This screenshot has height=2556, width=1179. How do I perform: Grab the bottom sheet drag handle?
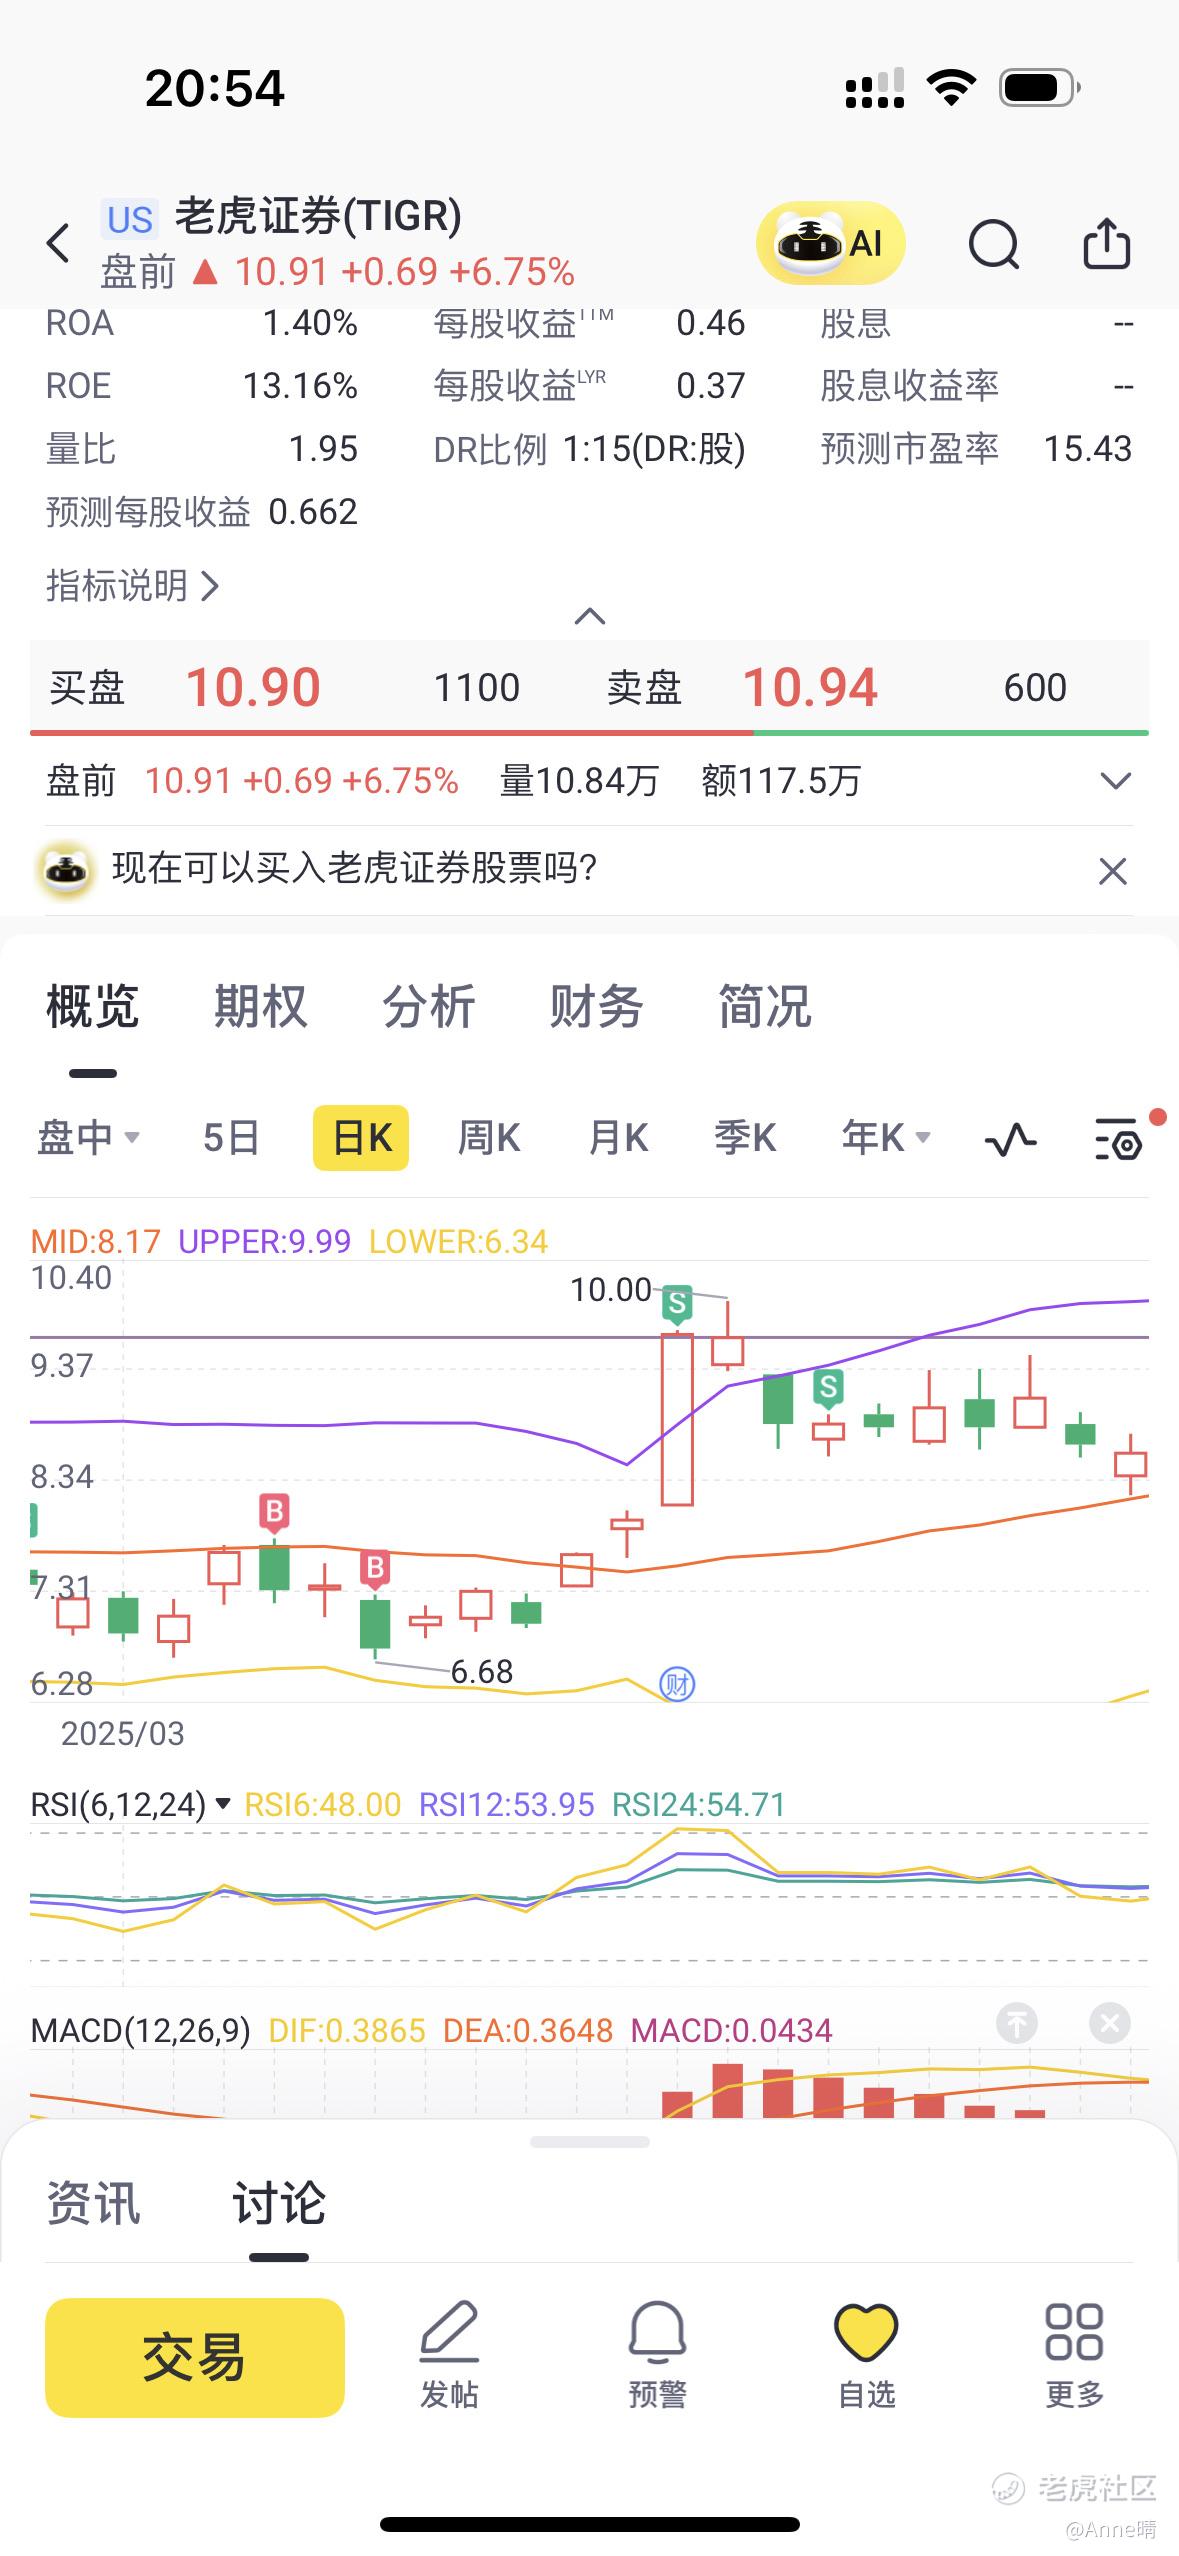click(590, 2141)
